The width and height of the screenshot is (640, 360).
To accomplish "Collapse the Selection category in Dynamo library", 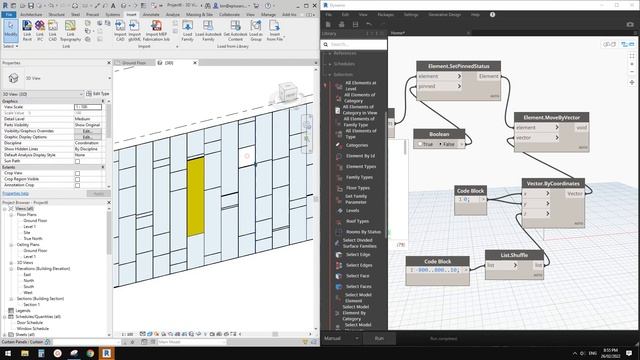I will pos(330,75).
